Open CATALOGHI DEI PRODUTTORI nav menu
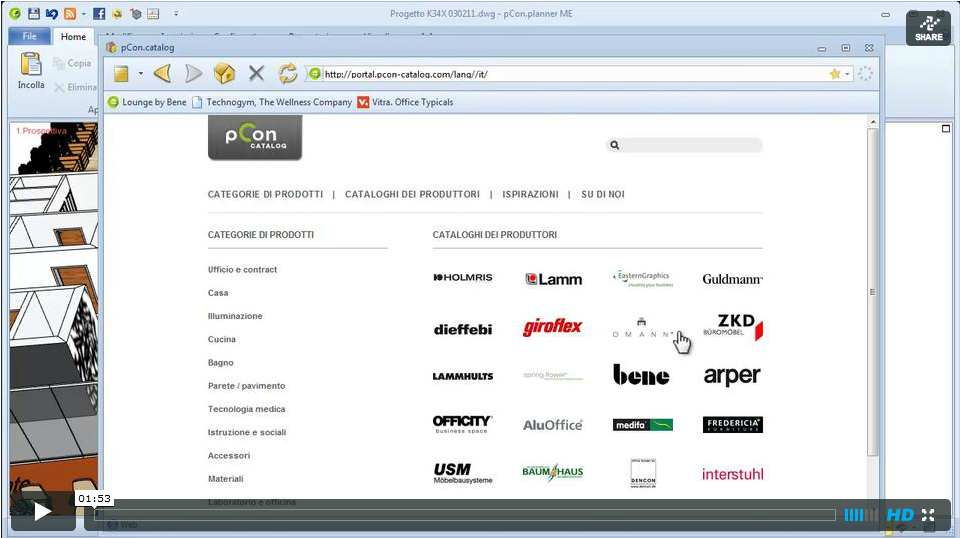 pos(413,194)
